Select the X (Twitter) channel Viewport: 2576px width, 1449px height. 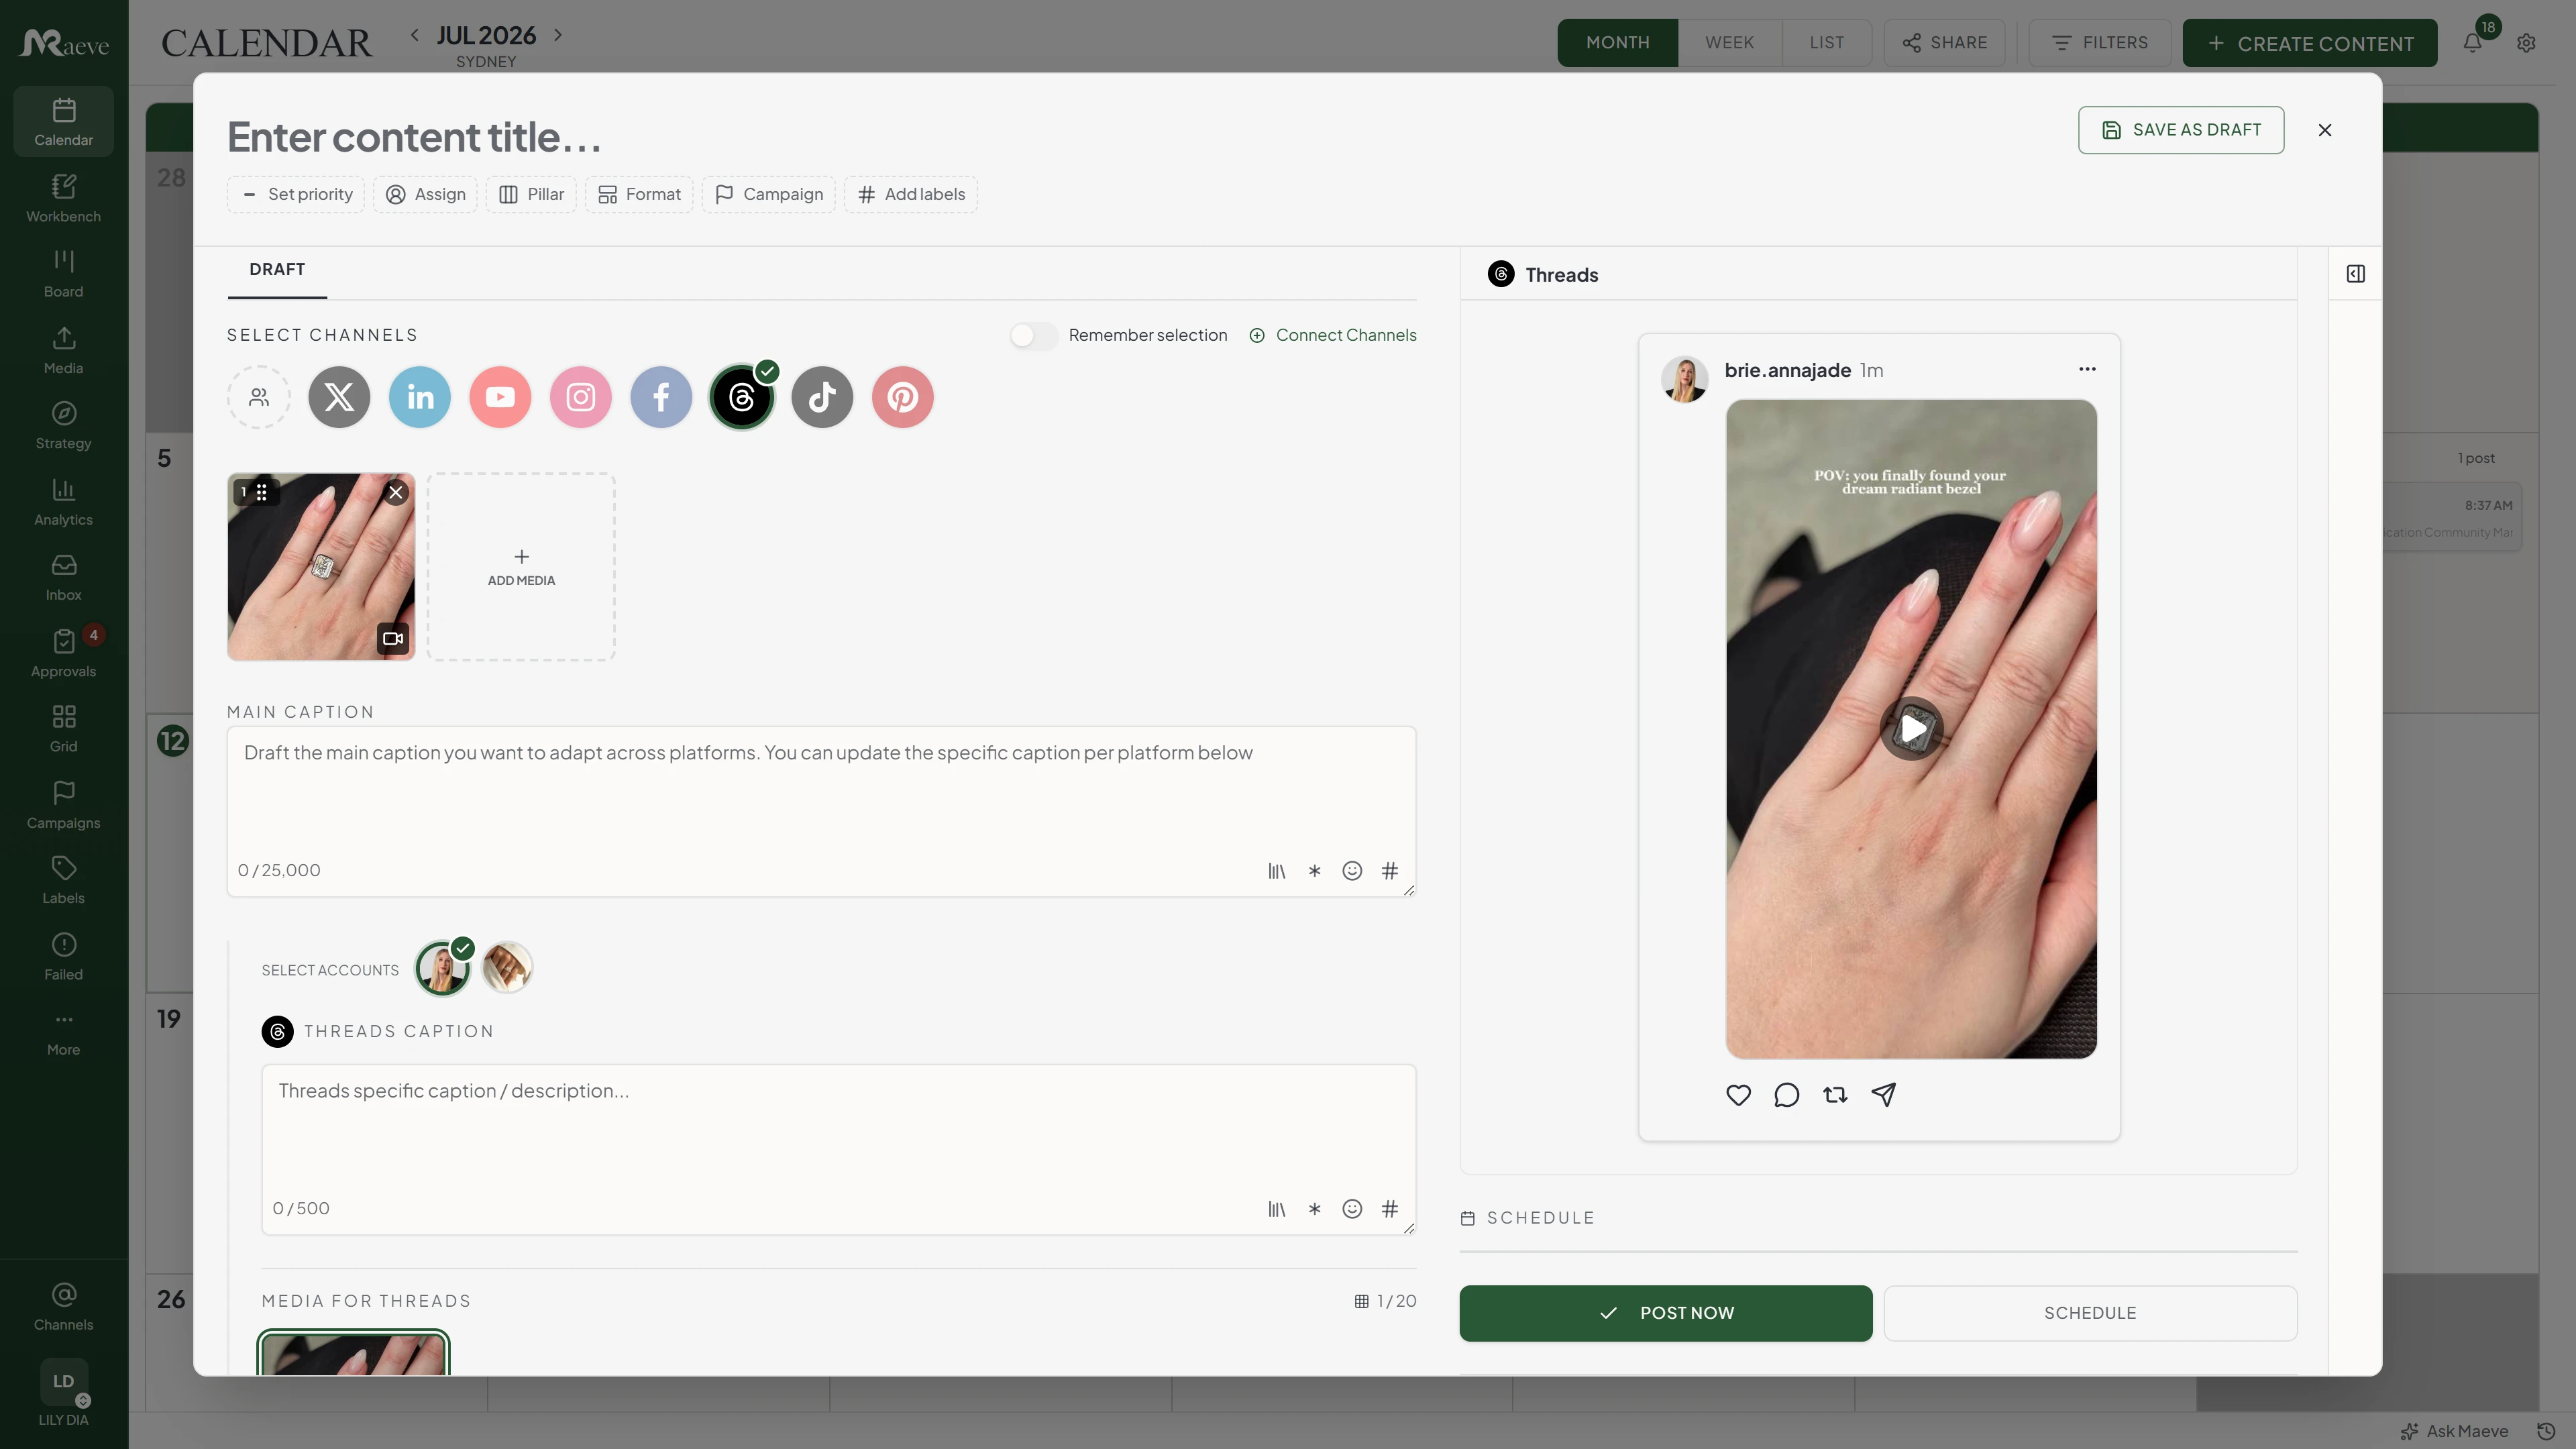pyautogui.click(x=339, y=397)
